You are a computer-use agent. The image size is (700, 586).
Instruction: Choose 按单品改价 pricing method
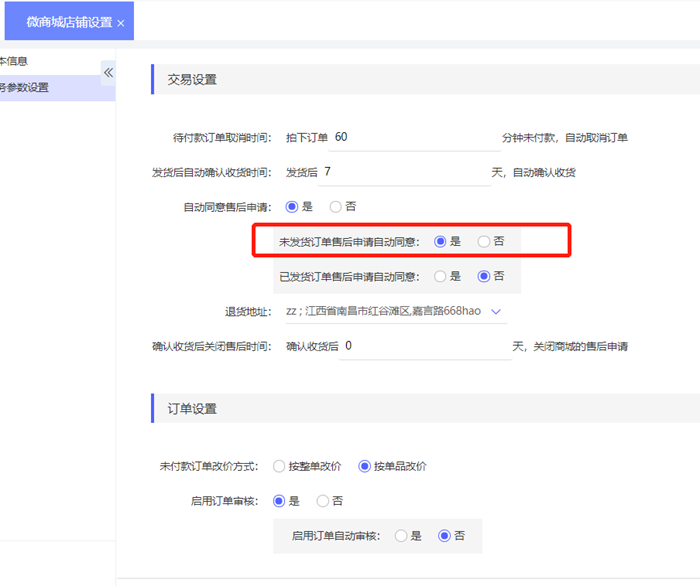pyautogui.click(x=364, y=466)
